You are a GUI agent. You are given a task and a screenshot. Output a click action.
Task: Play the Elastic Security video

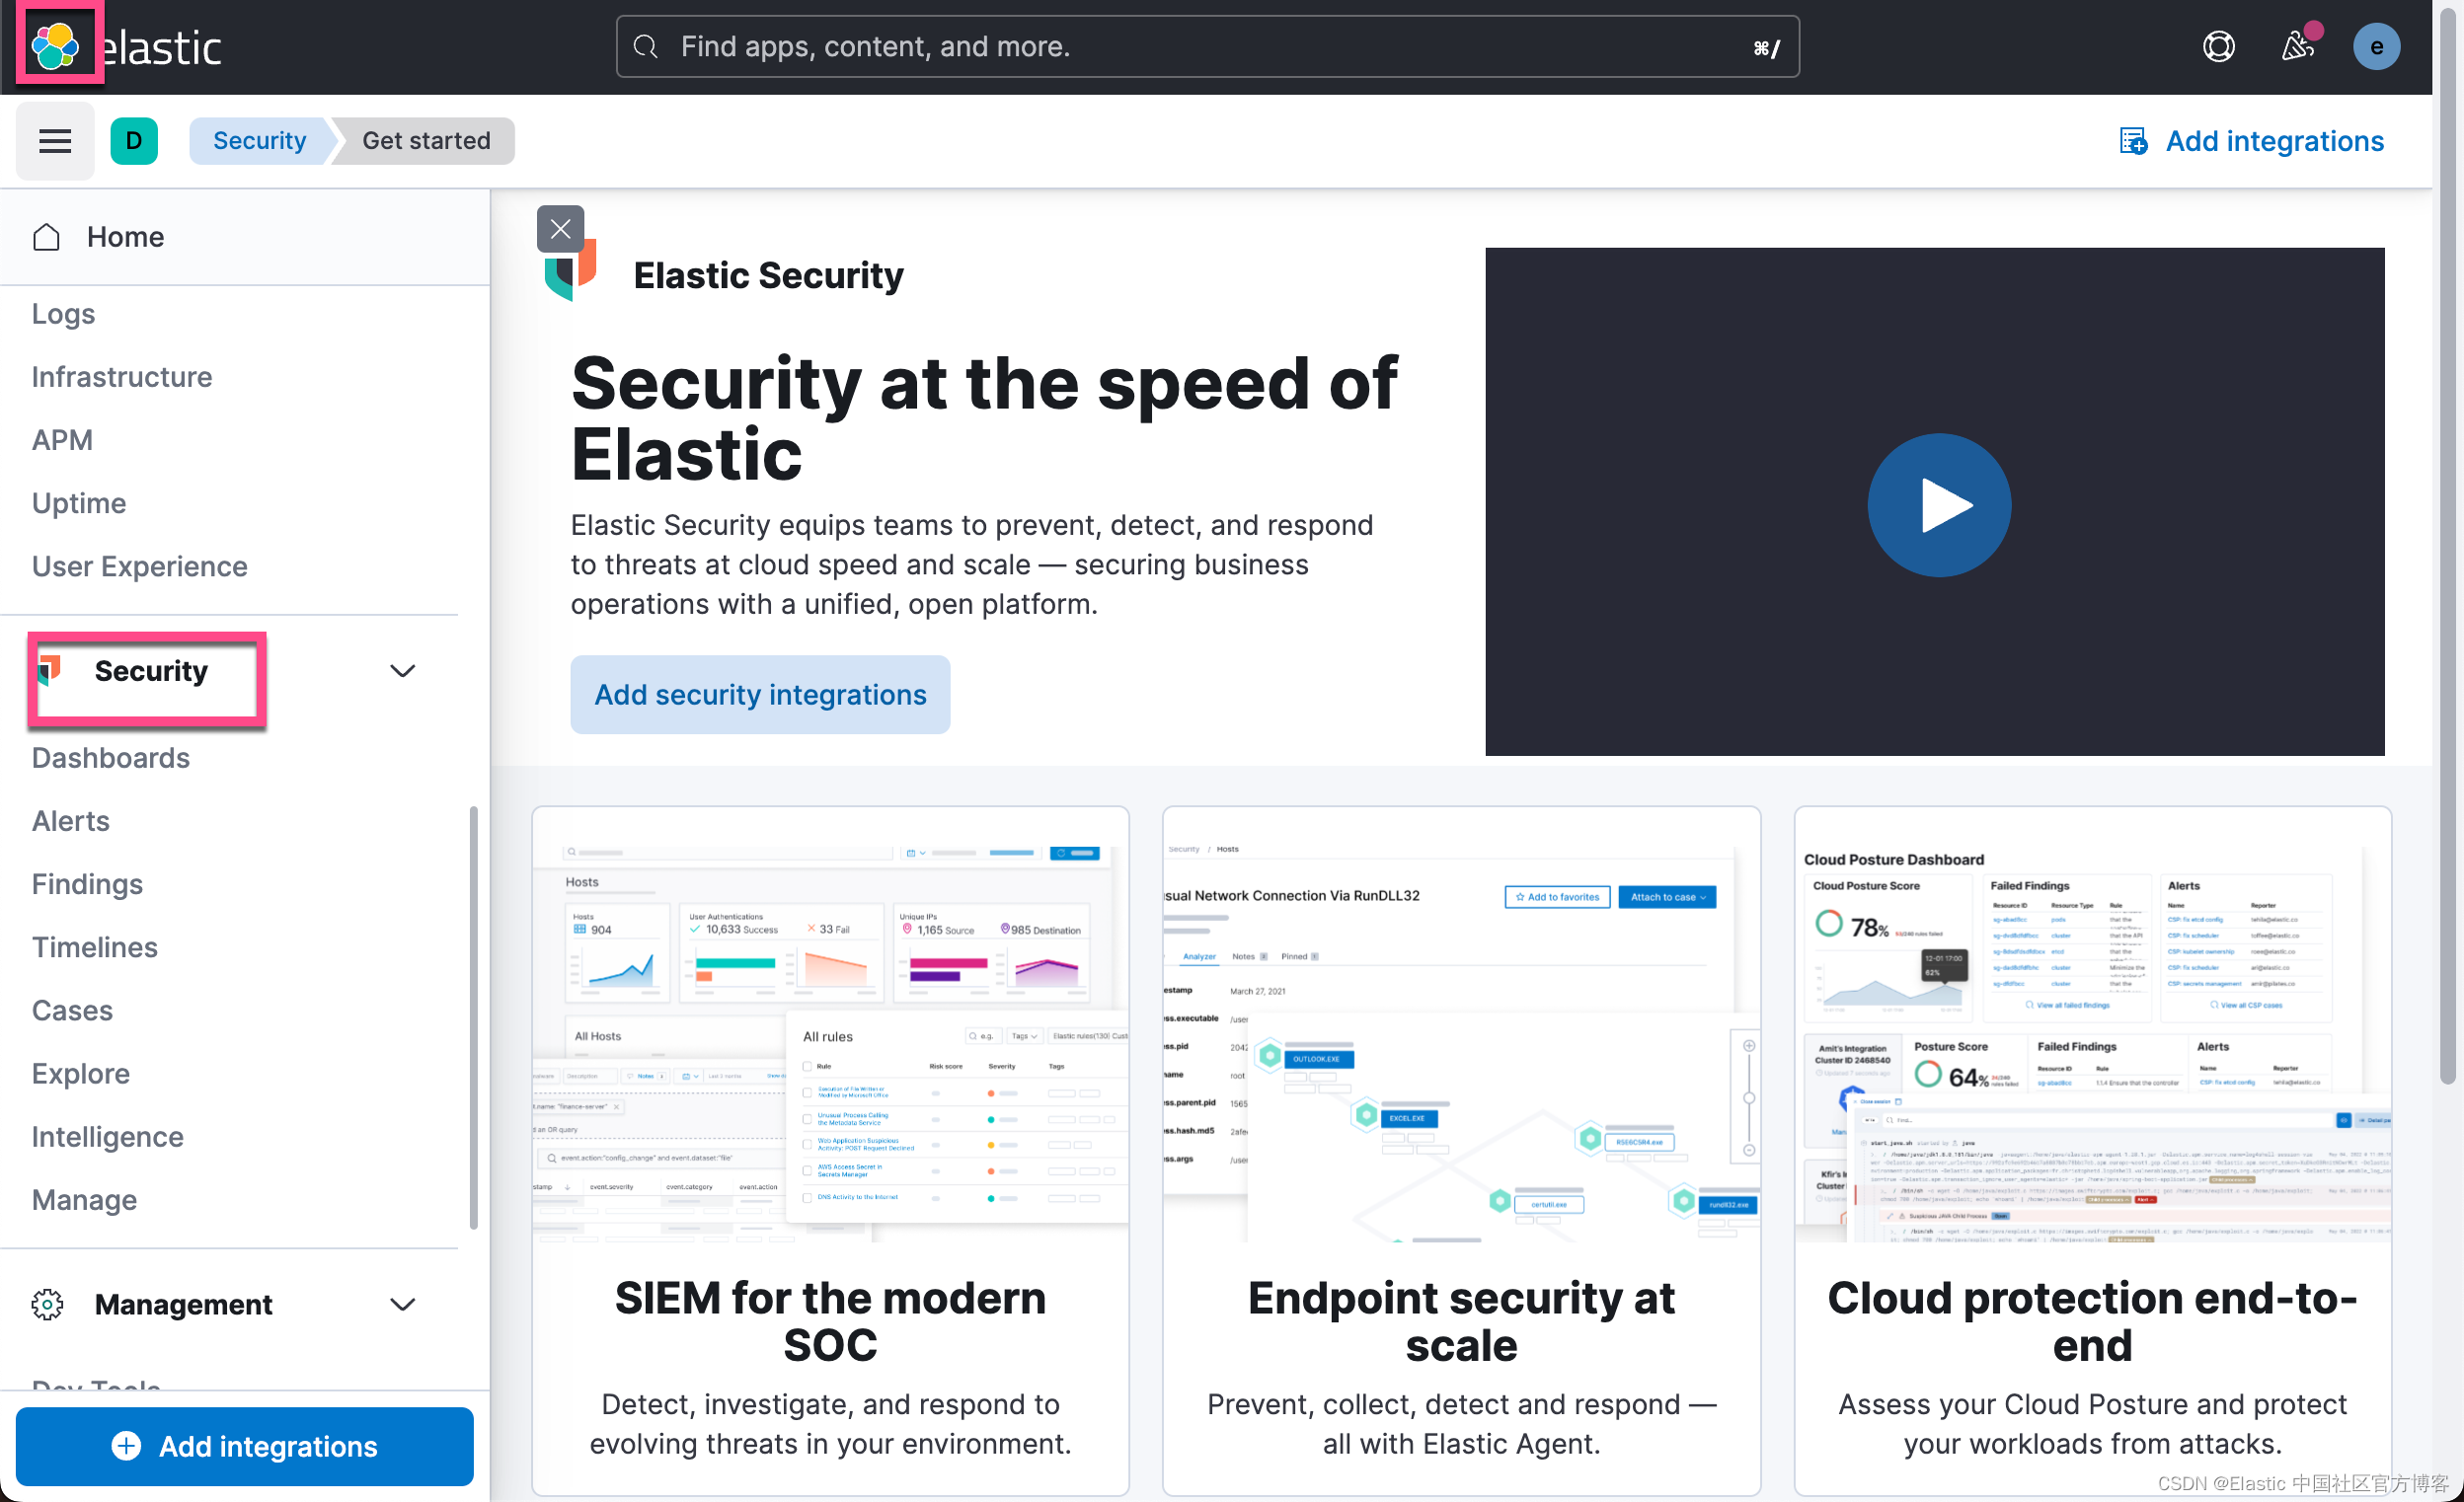point(1938,505)
